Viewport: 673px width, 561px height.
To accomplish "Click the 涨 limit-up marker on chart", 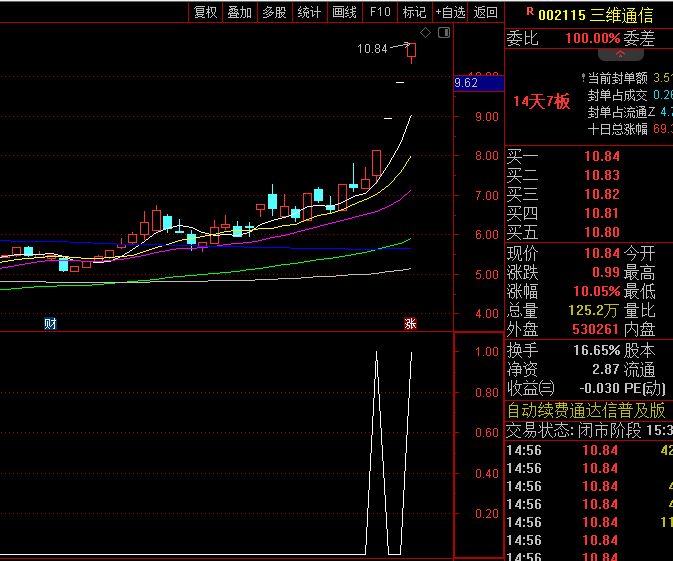I will point(410,324).
